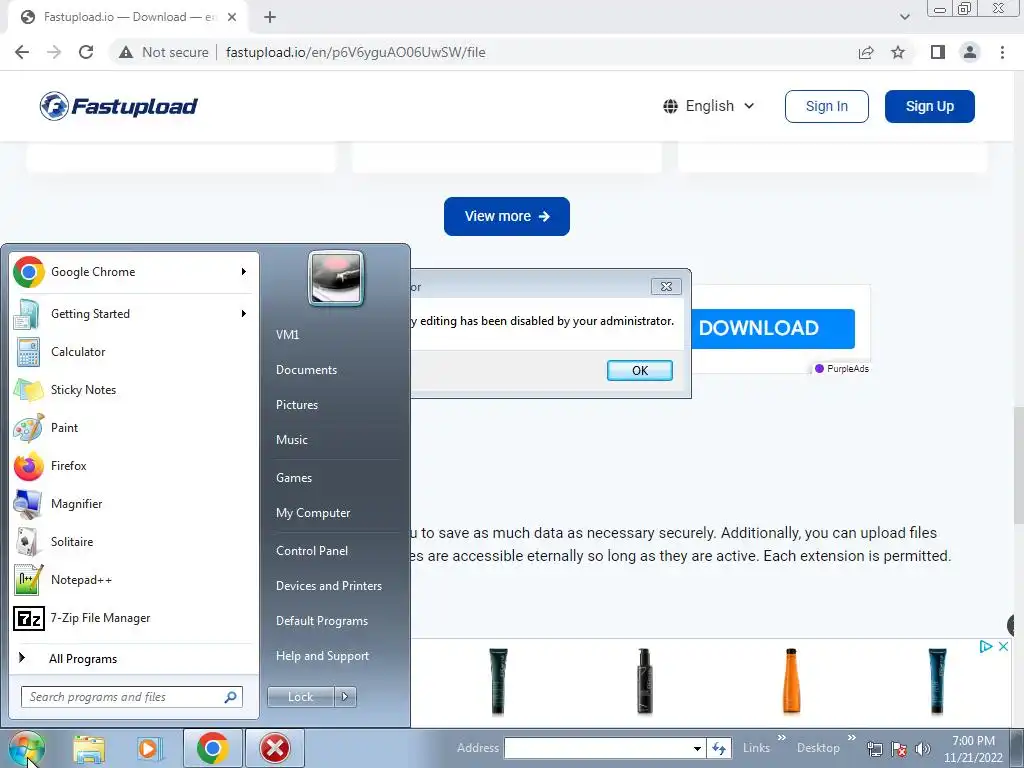Viewport: 1024px width, 768px height.
Task: Open Control Panel from Start menu
Action: point(312,551)
